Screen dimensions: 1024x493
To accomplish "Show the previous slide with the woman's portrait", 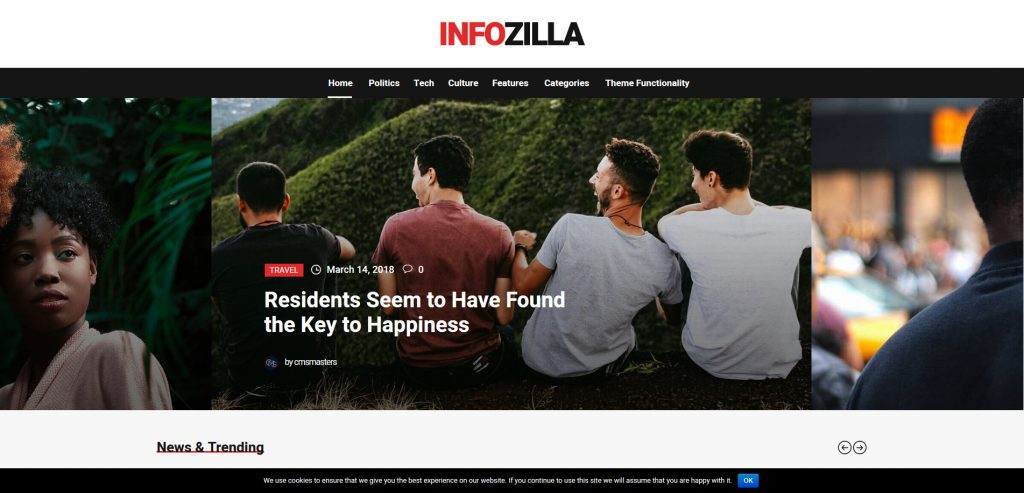I will coord(105,254).
